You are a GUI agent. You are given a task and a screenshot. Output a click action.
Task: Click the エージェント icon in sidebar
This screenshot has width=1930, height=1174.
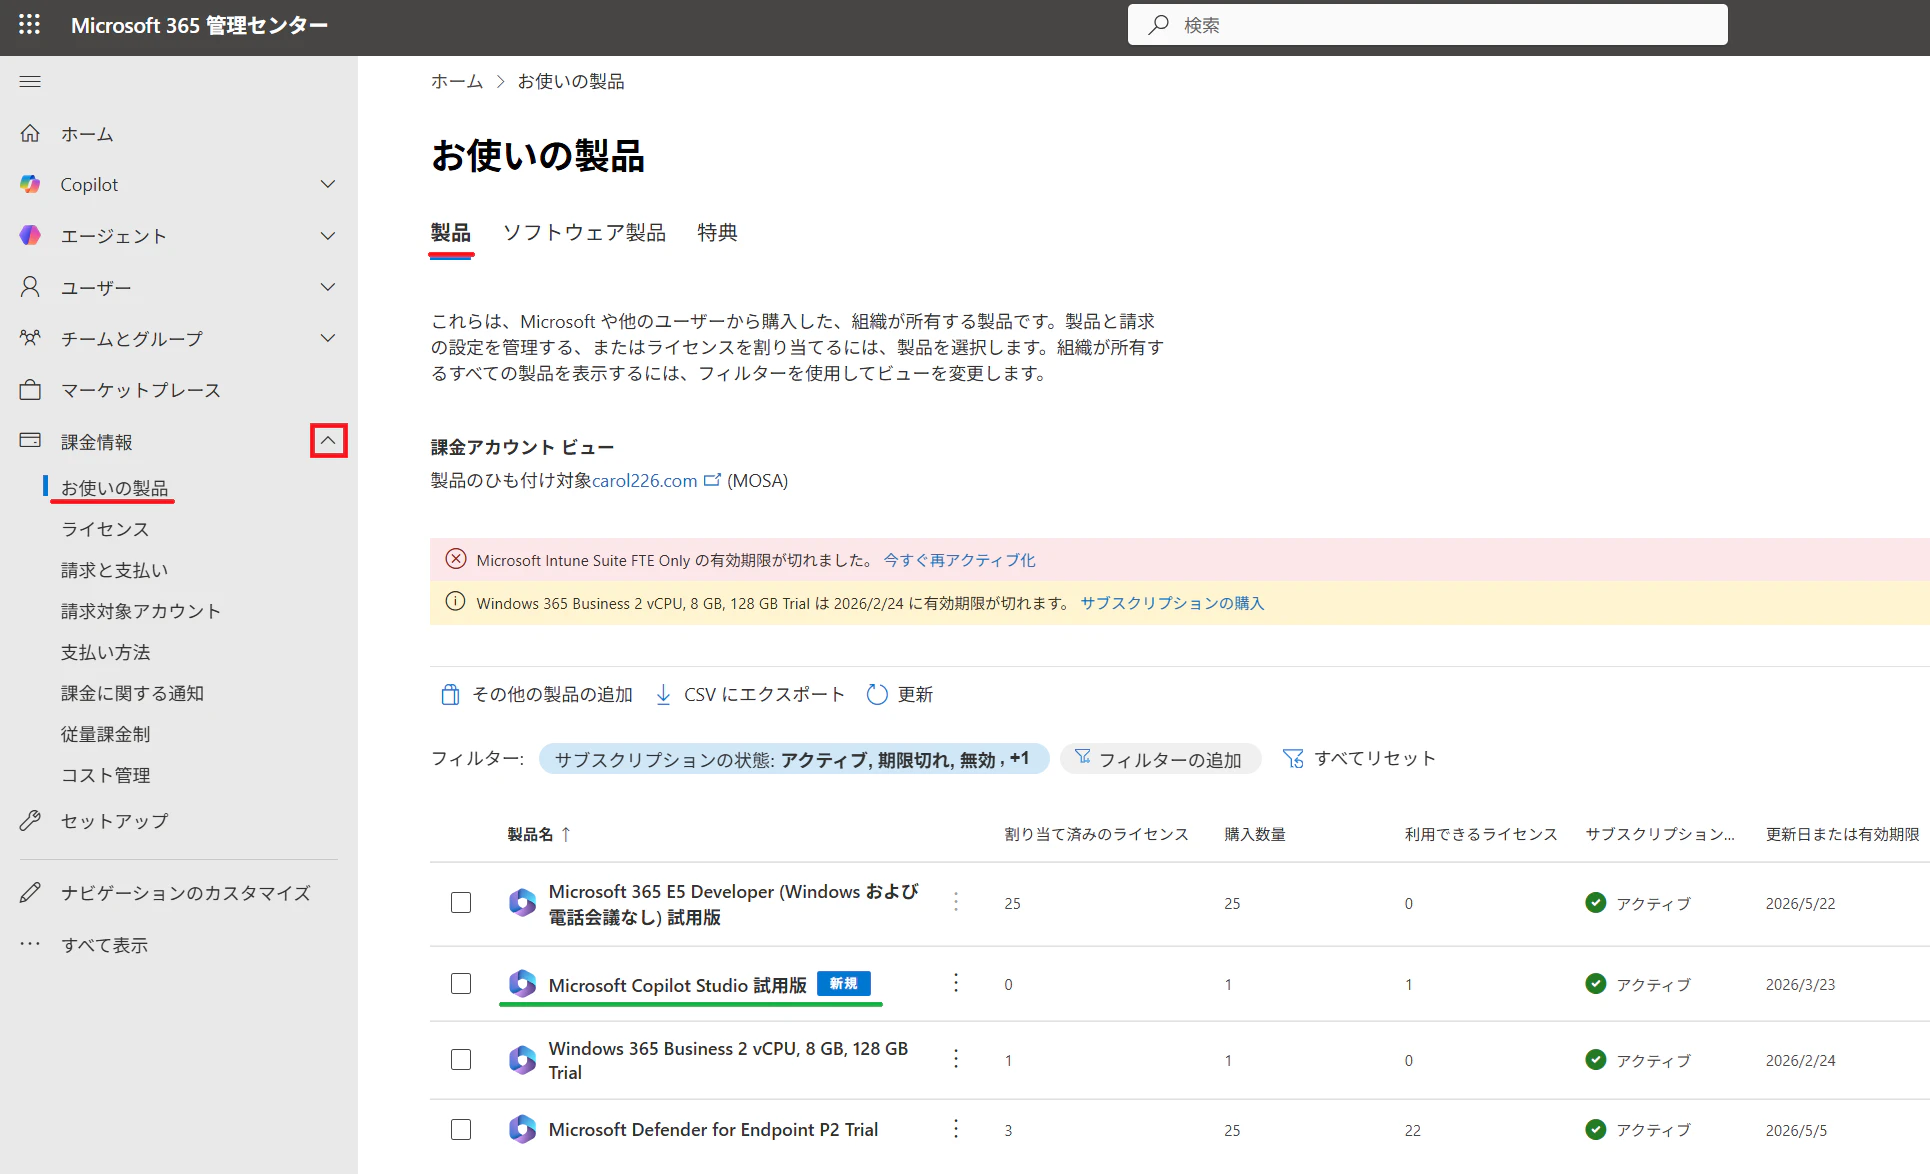coord(30,235)
